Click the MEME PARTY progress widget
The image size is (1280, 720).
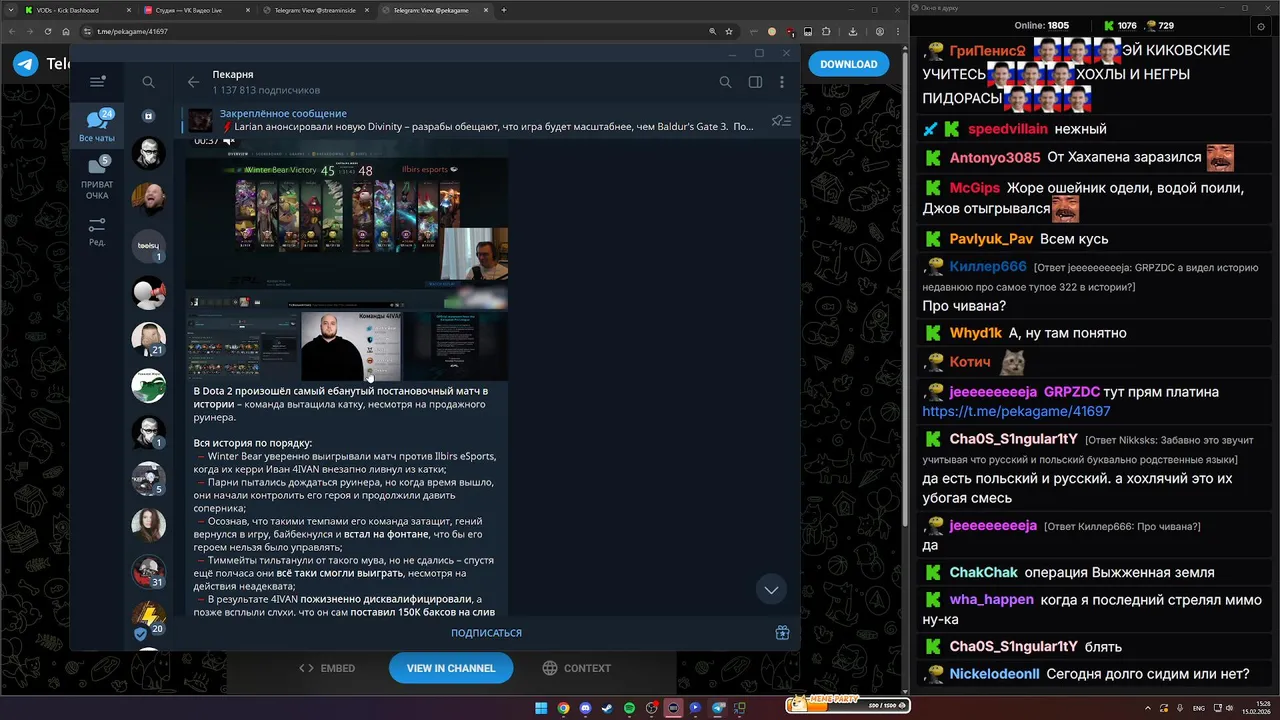pyautogui.click(x=847, y=705)
